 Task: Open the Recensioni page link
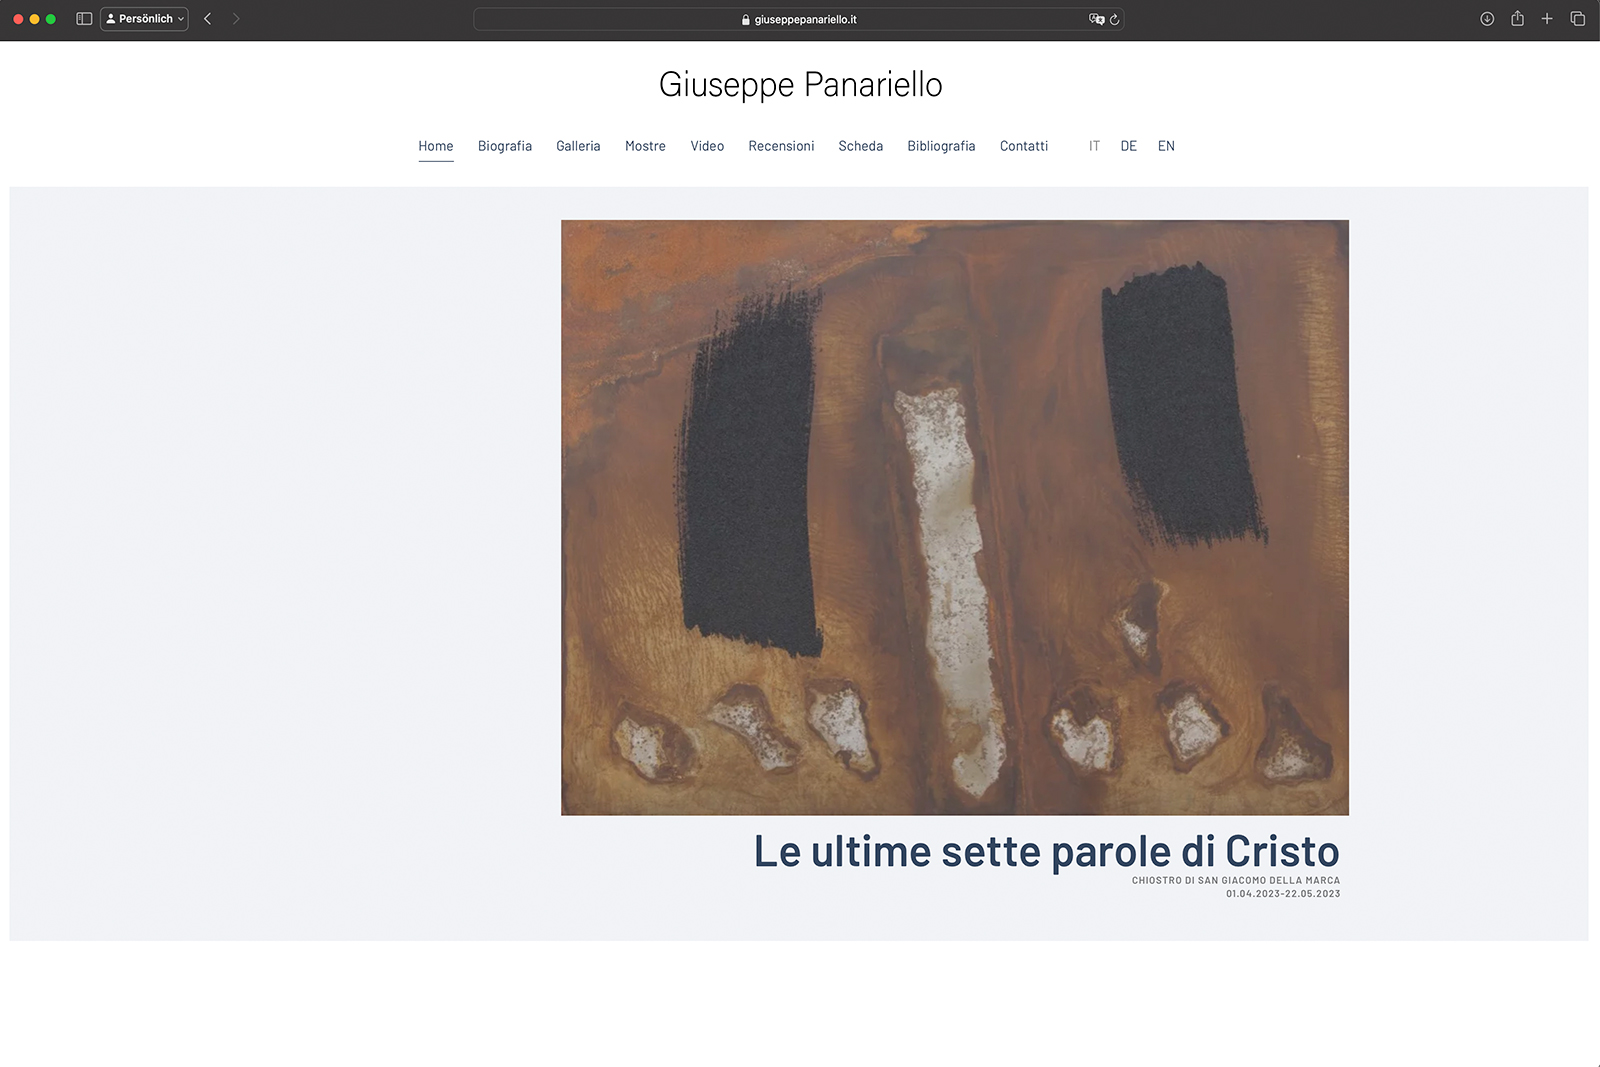[x=781, y=146]
